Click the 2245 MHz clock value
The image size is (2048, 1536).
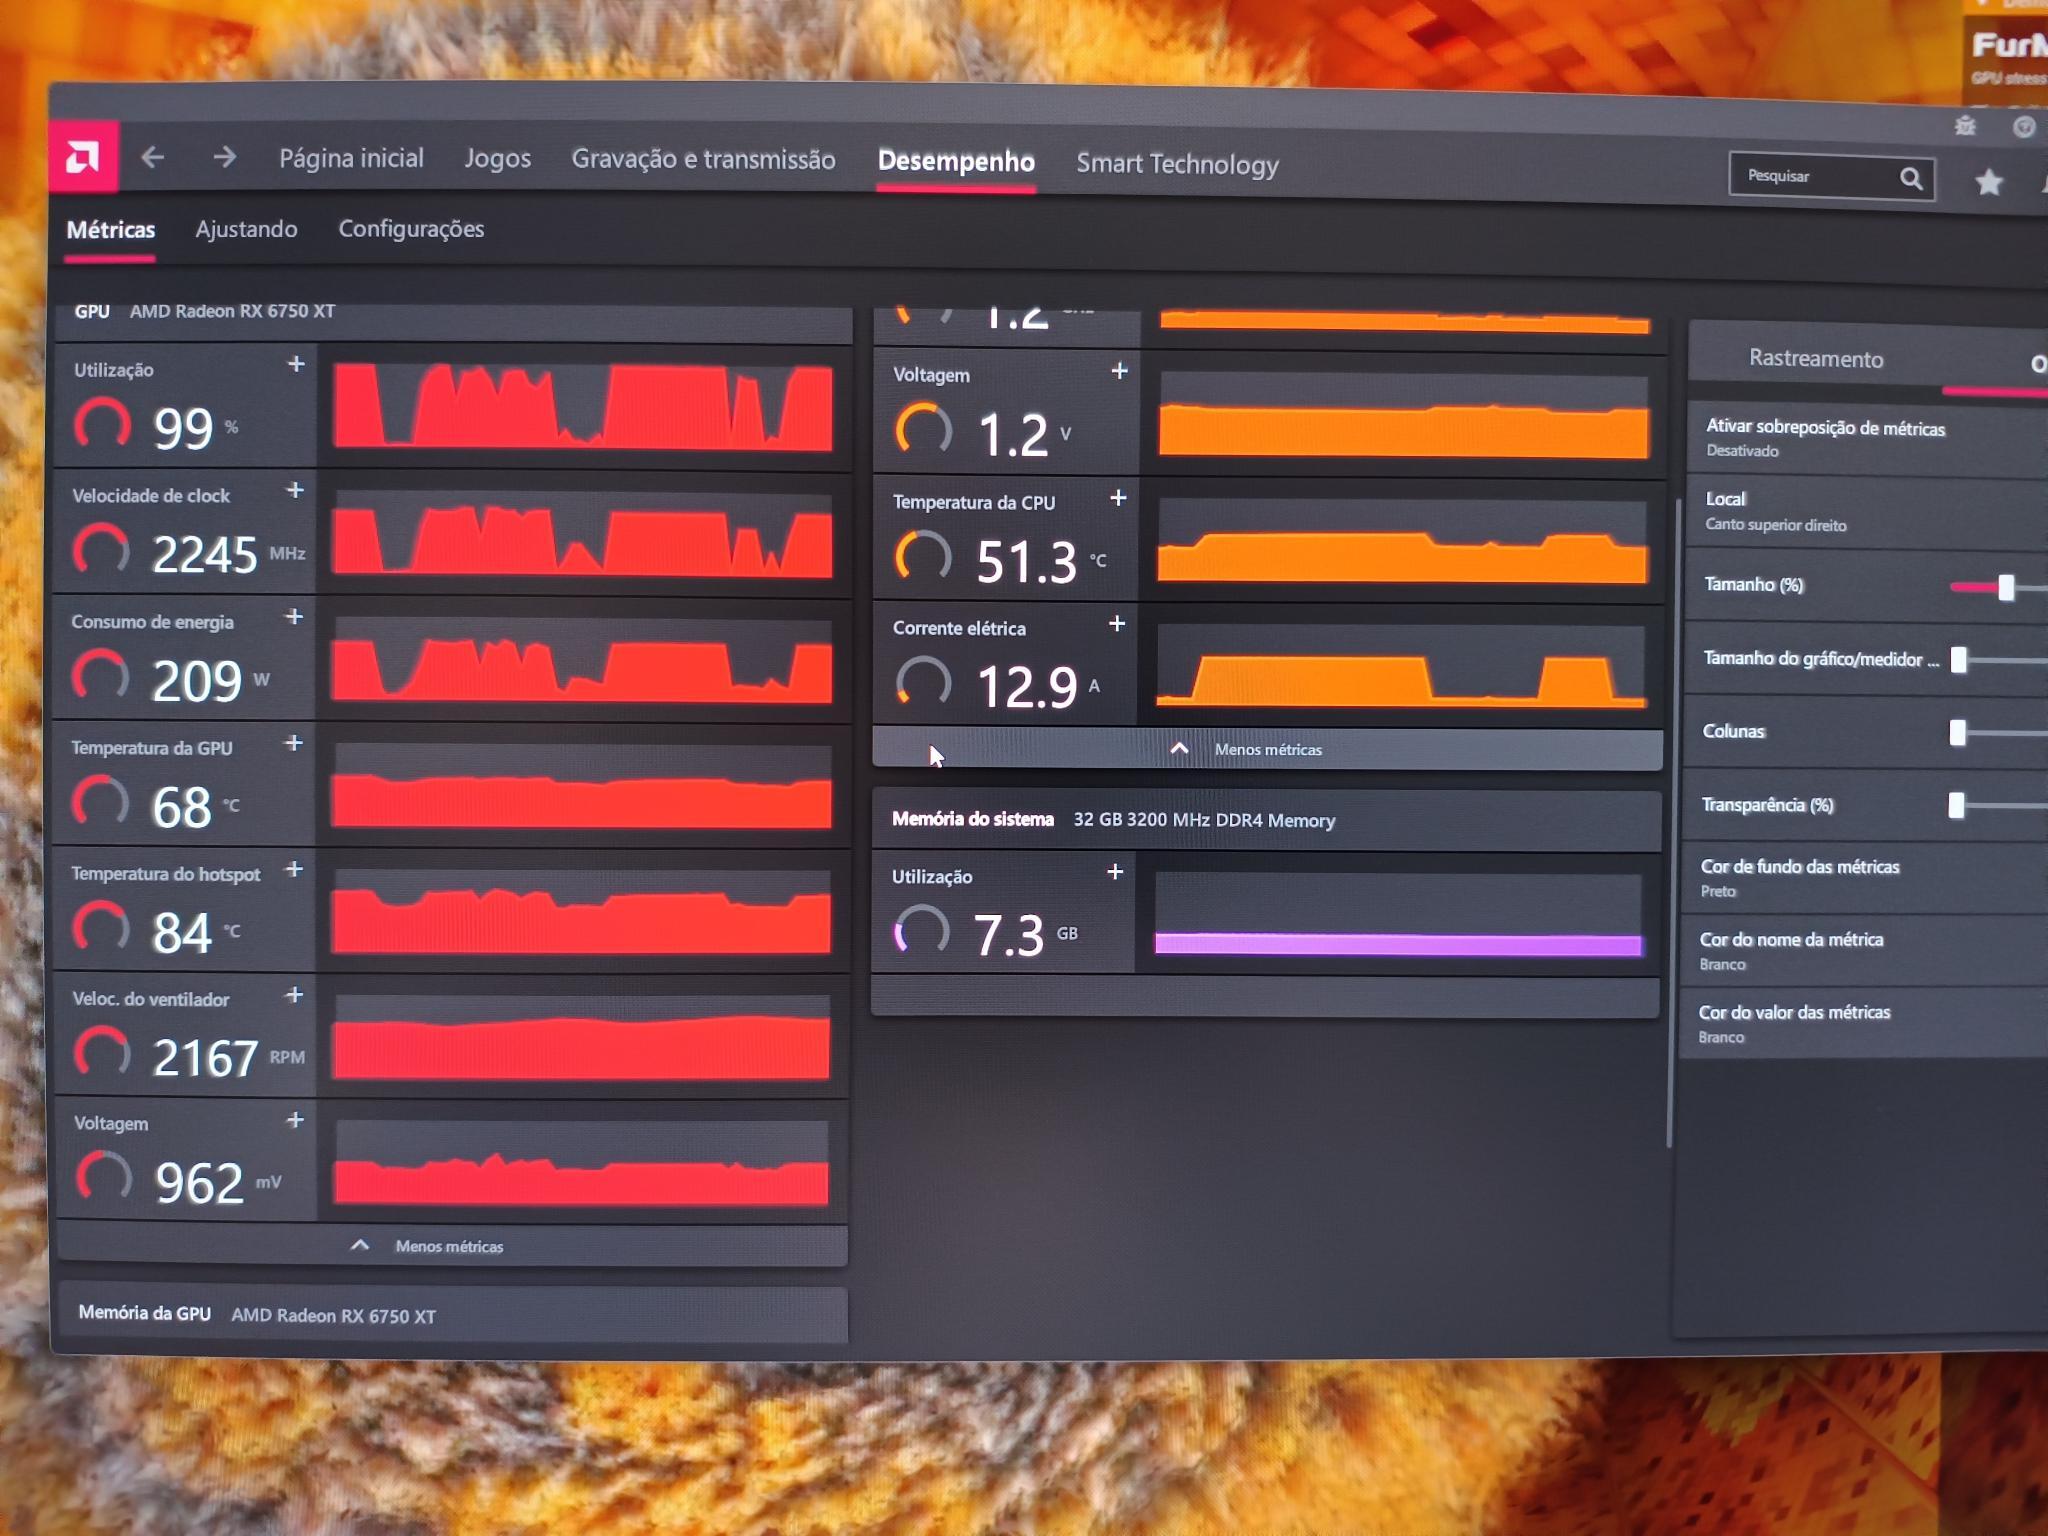pos(205,554)
